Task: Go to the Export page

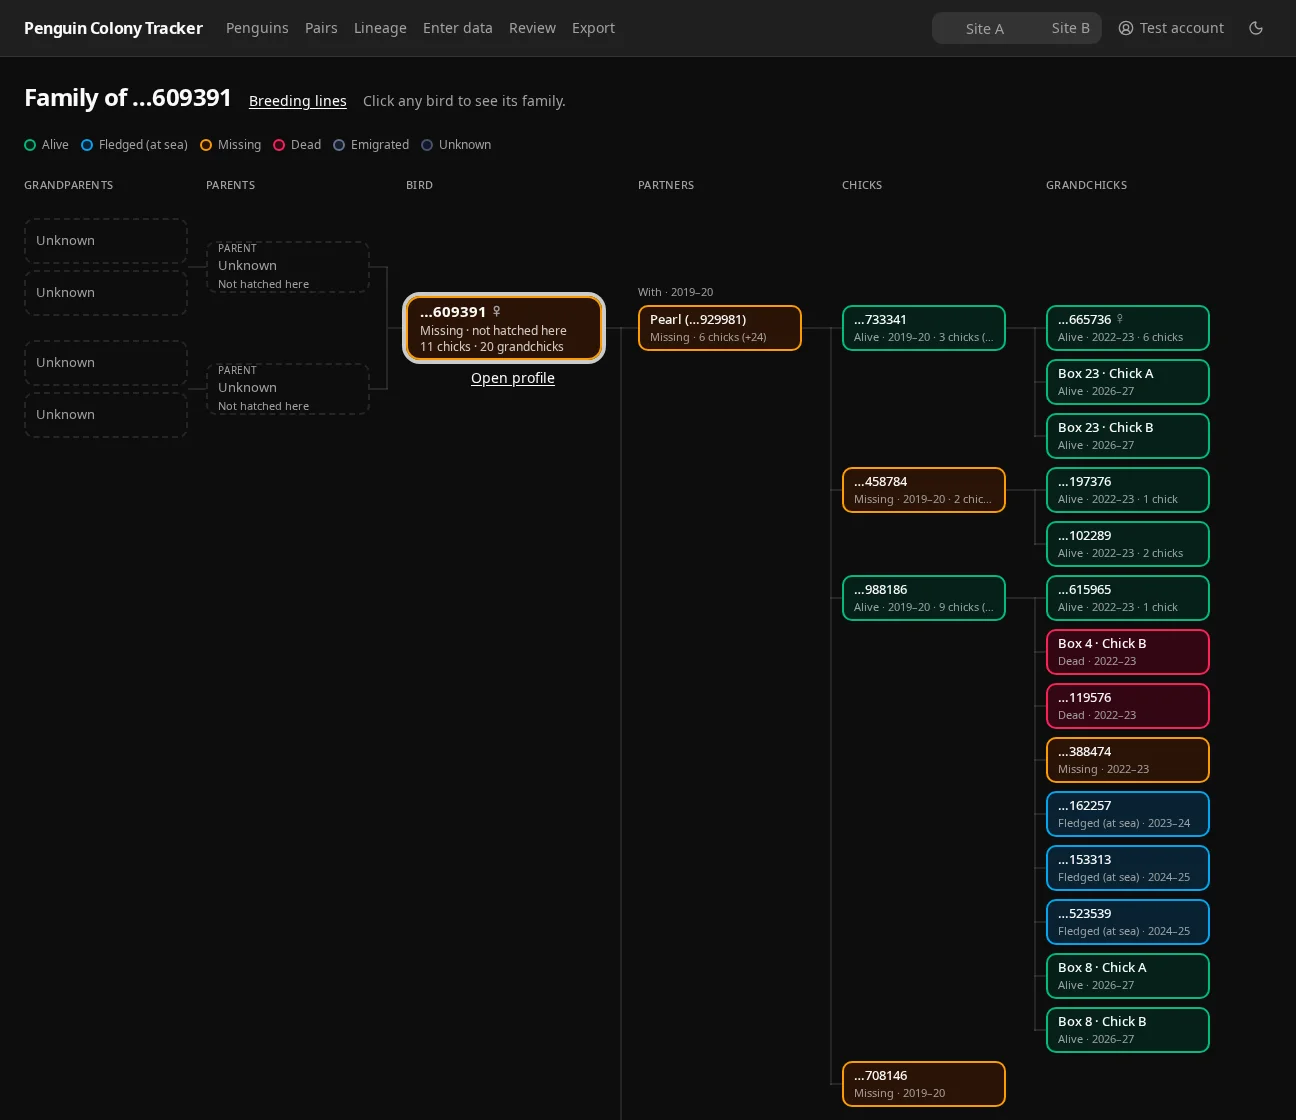Action: tap(593, 28)
